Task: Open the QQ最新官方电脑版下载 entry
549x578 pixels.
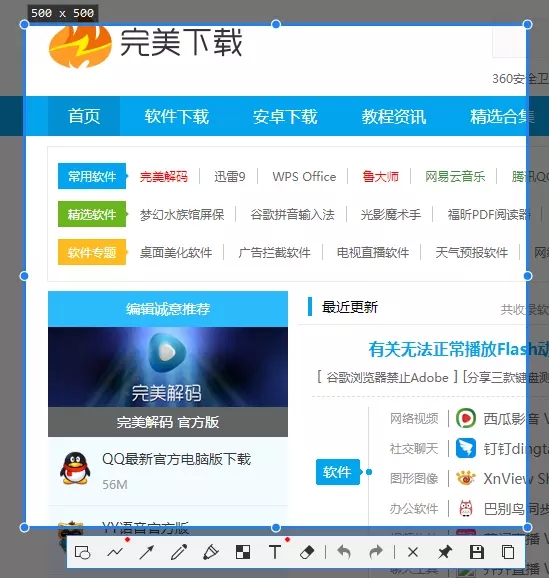Action: coord(176,459)
